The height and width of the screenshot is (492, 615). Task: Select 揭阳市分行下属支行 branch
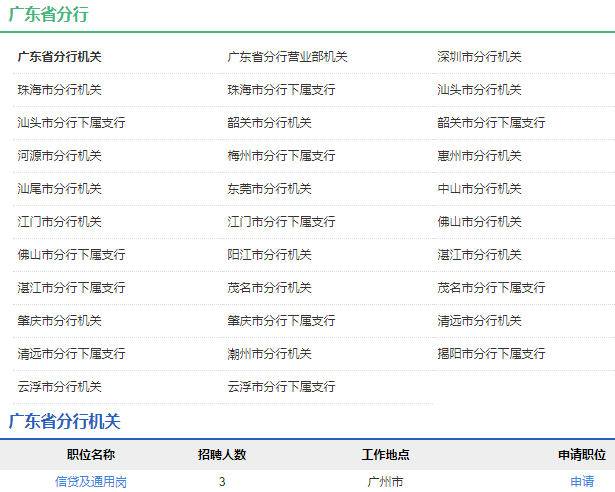[x=491, y=354]
